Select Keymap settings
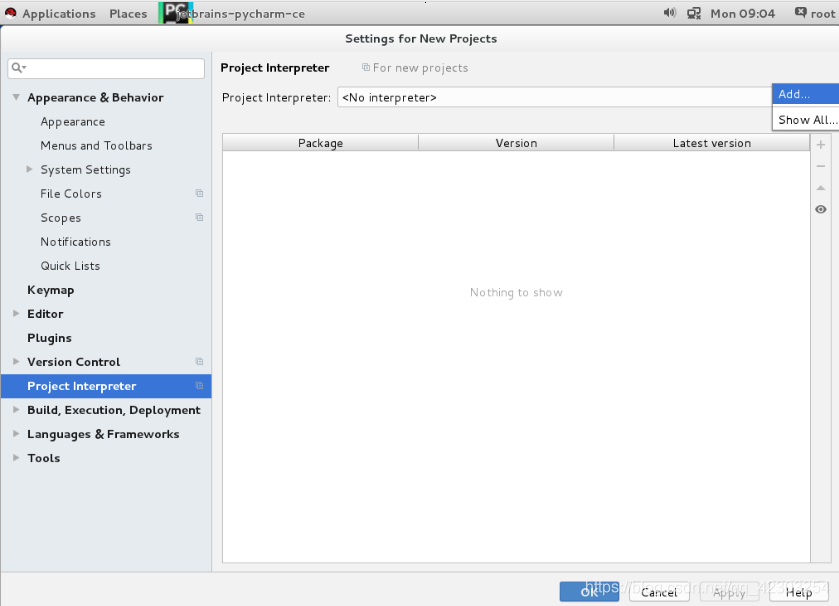This screenshot has width=839, height=606. tap(51, 290)
